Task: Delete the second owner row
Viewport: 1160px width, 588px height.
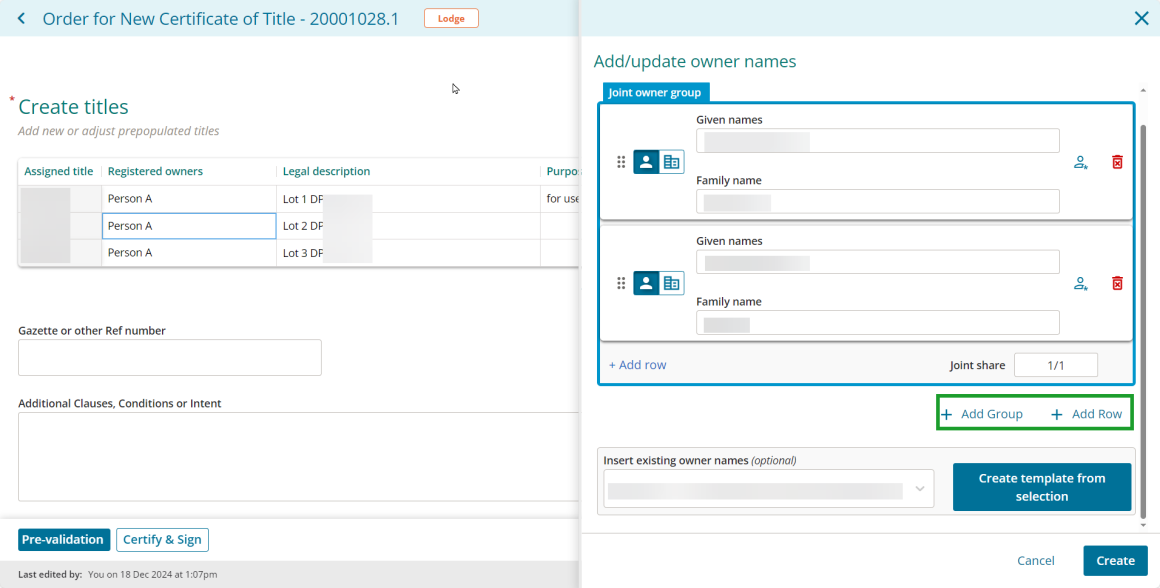Action: (1117, 283)
